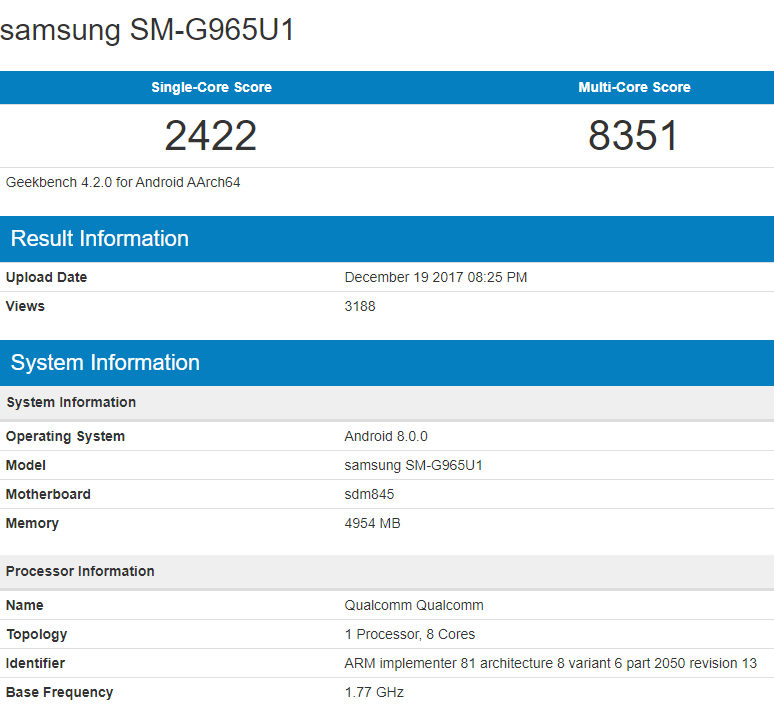
Task: Click the 4954 MB memory value
Action: point(372,523)
